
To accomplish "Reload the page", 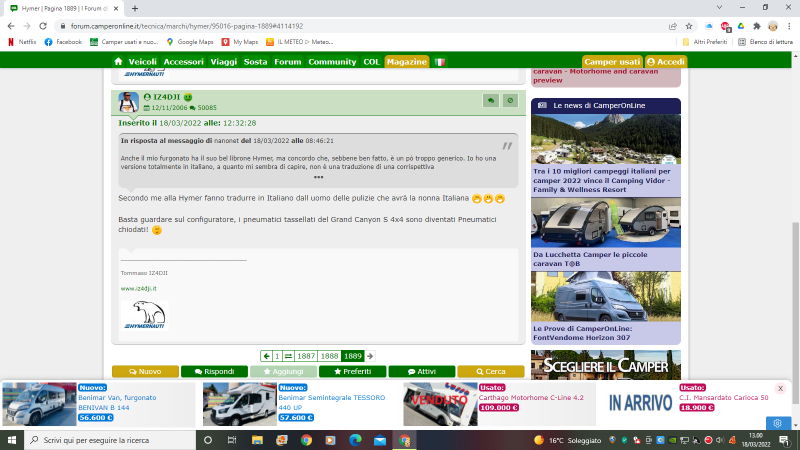I will [43, 26].
